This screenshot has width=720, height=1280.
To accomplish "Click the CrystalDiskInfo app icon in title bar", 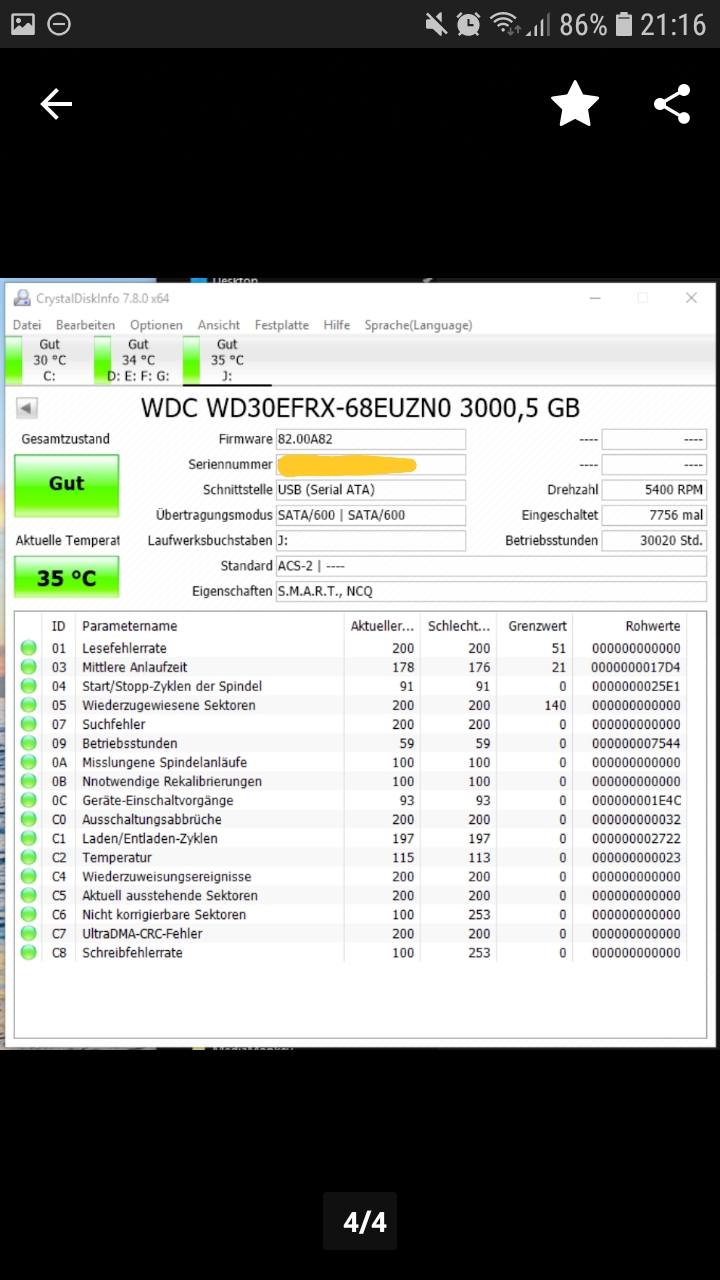I will pyautogui.click(x=22, y=298).
